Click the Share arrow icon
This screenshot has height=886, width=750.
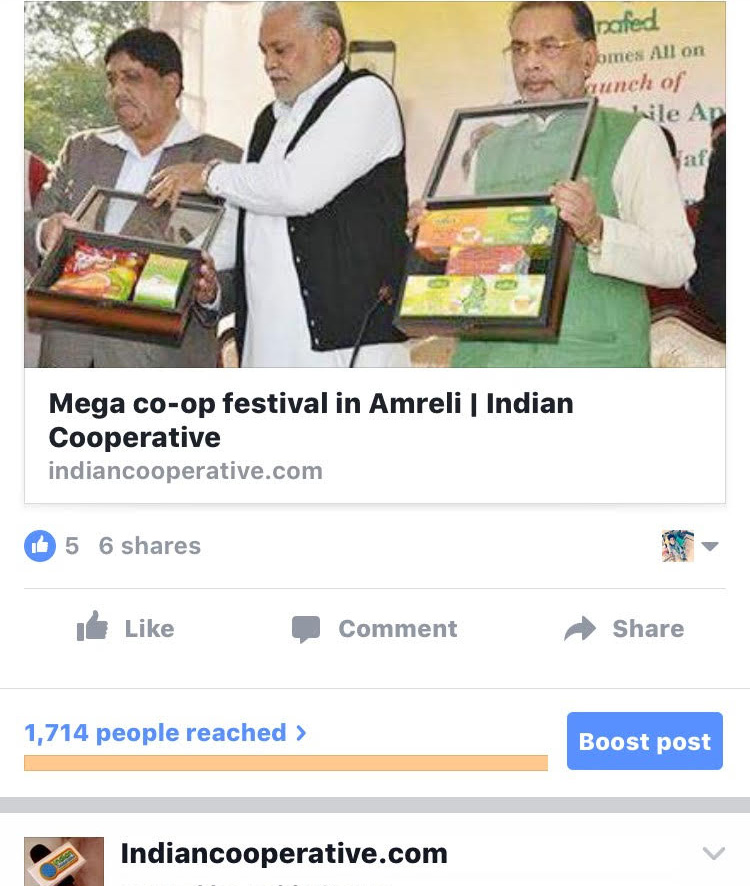coord(580,628)
